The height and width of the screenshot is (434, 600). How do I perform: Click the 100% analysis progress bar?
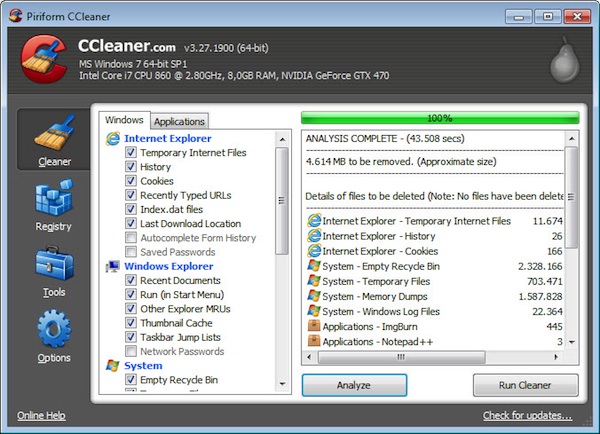point(440,118)
